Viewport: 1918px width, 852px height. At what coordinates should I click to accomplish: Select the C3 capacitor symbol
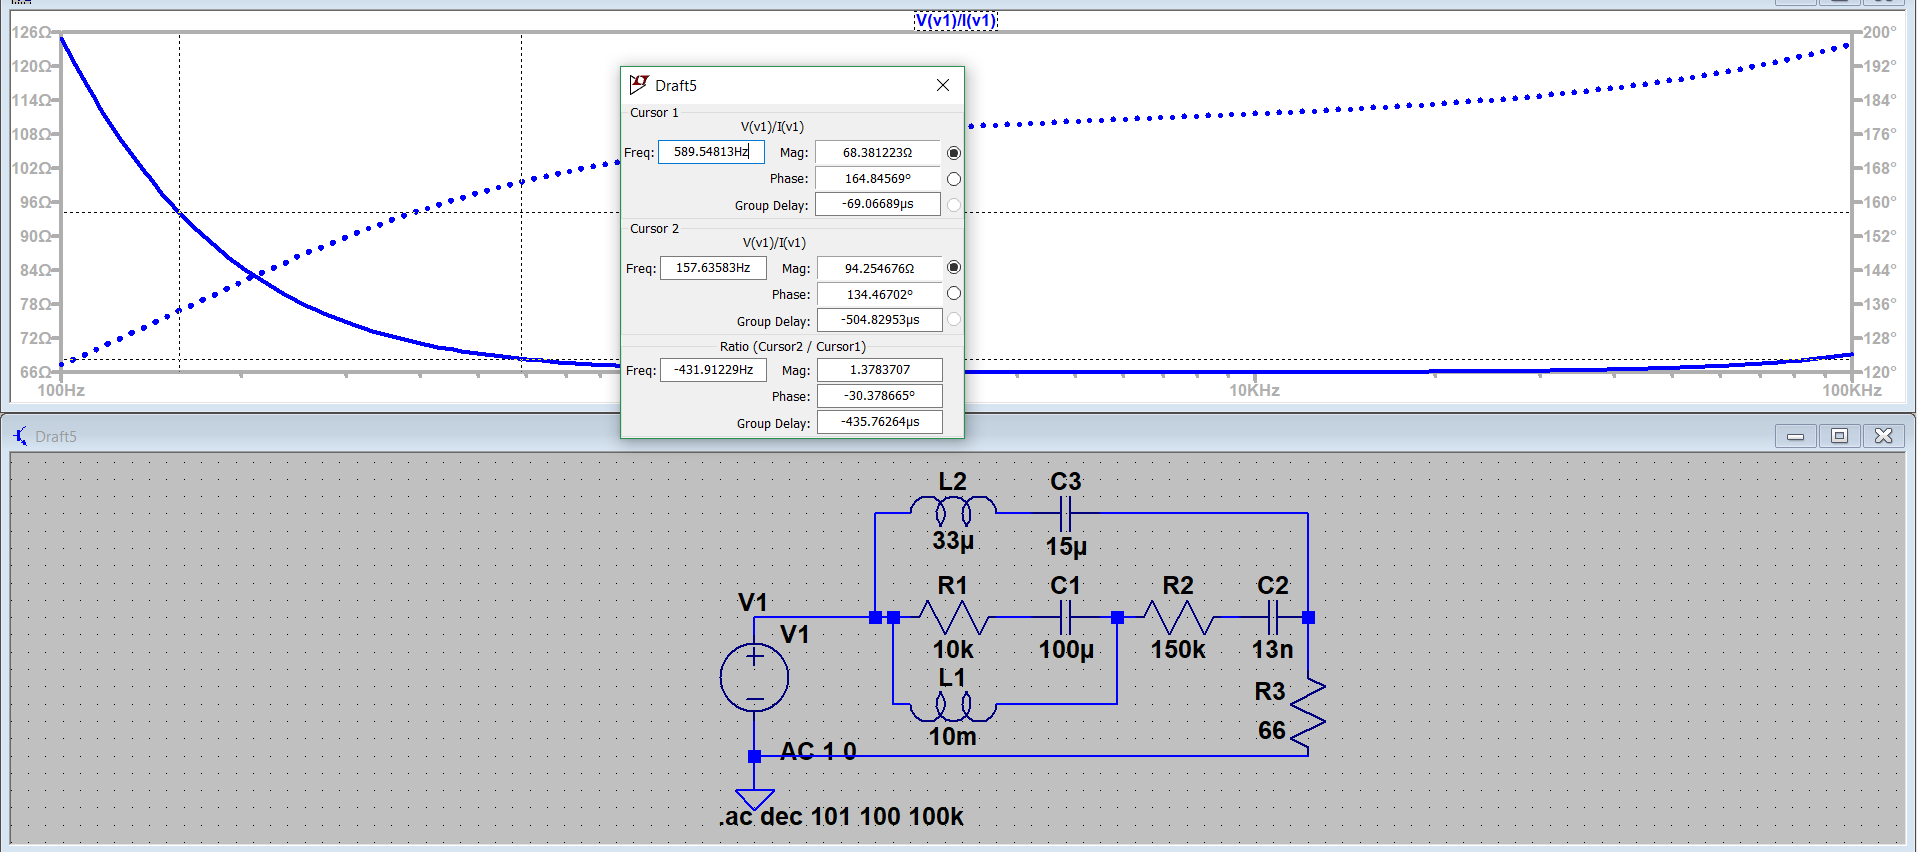(x=1065, y=514)
